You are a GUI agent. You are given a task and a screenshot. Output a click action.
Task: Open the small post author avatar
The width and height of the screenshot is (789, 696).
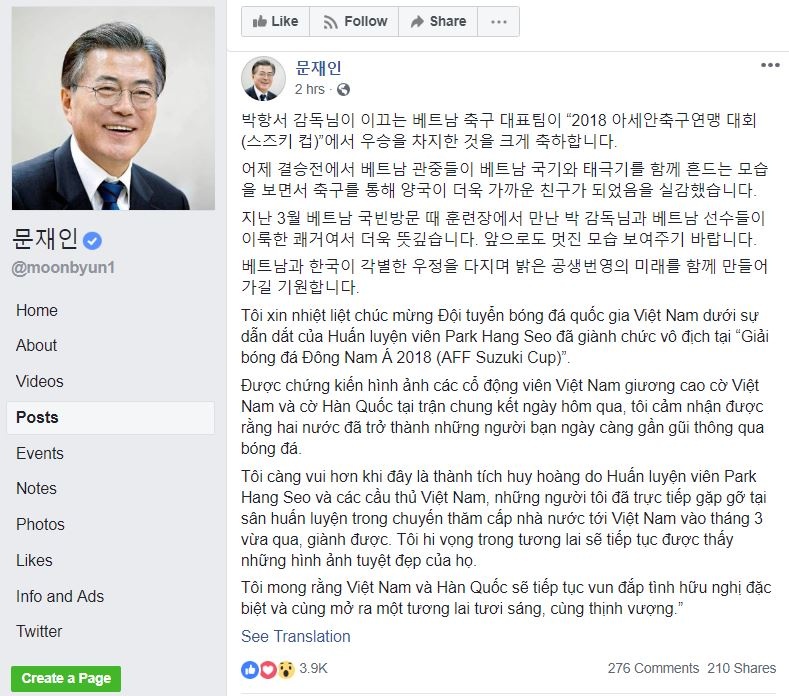click(x=263, y=79)
